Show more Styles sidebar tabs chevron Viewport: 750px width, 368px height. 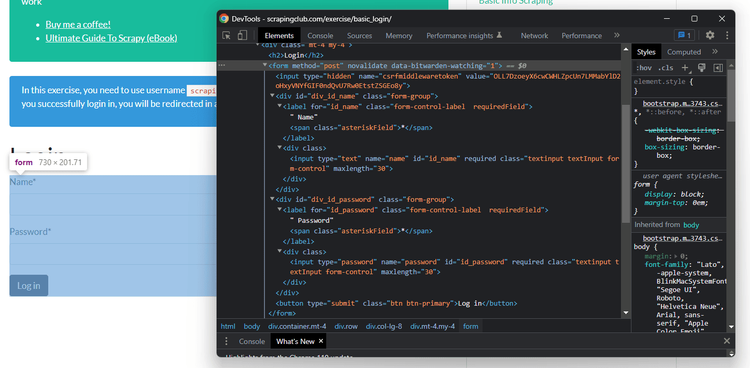tap(715, 52)
